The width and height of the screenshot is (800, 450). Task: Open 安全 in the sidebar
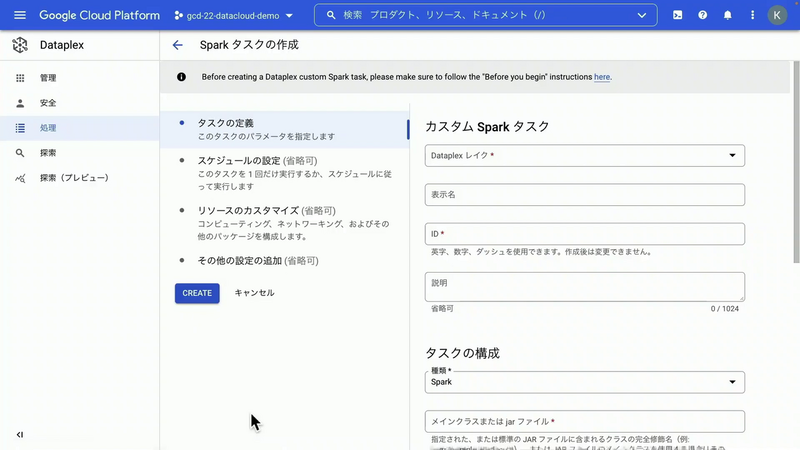coord(80,103)
